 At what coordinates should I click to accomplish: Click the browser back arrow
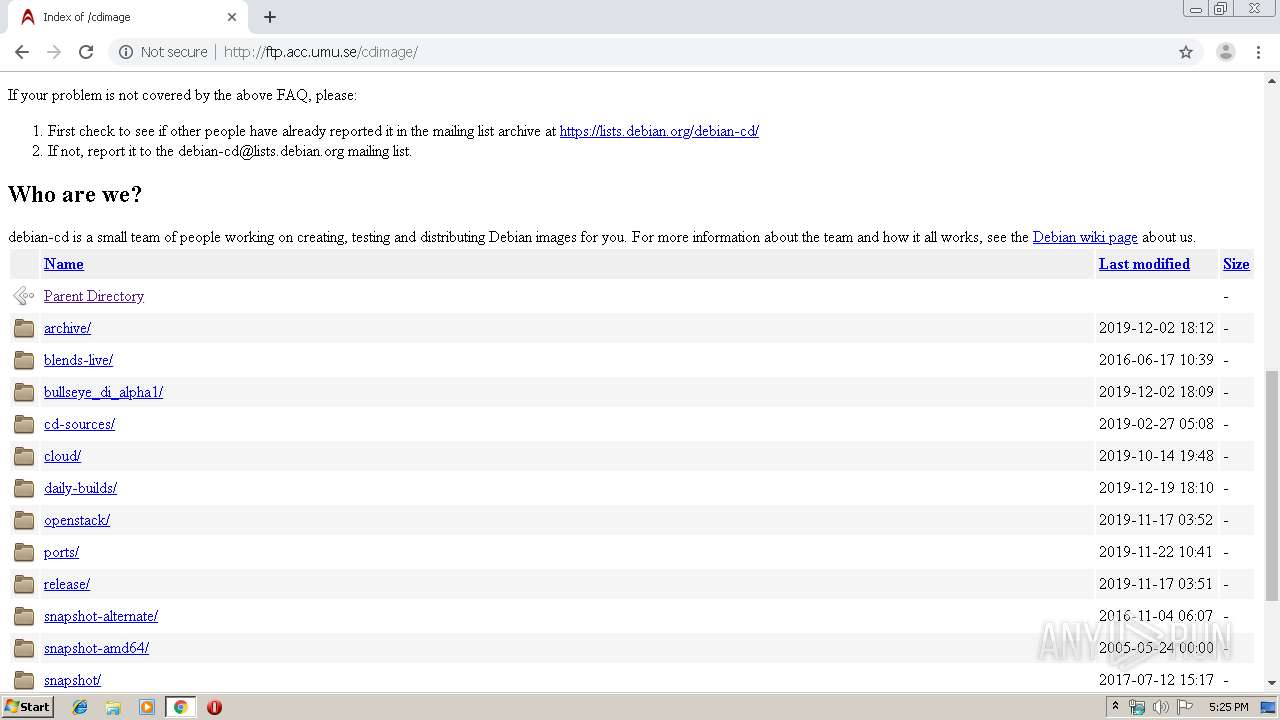[x=22, y=52]
